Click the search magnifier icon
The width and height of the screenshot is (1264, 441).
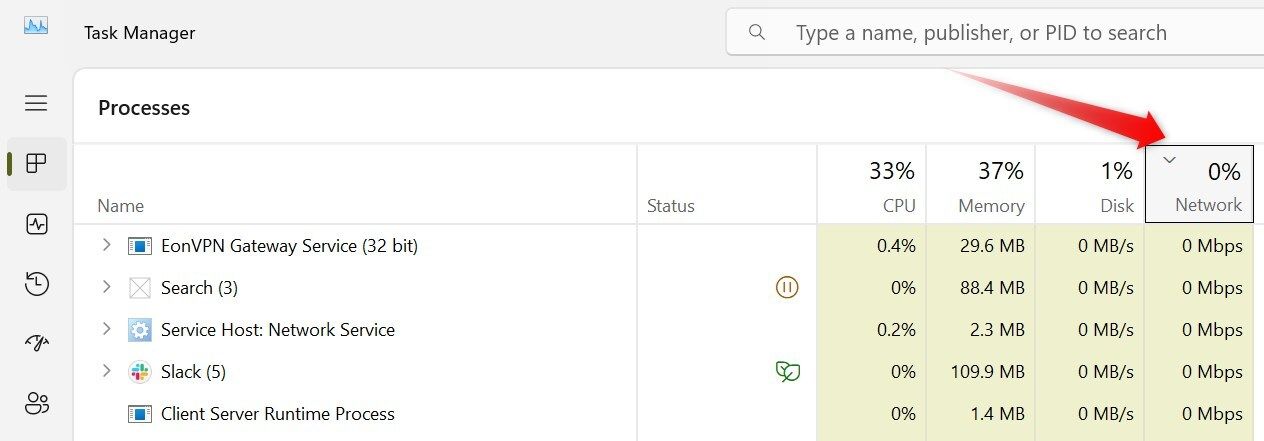[757, 33]
